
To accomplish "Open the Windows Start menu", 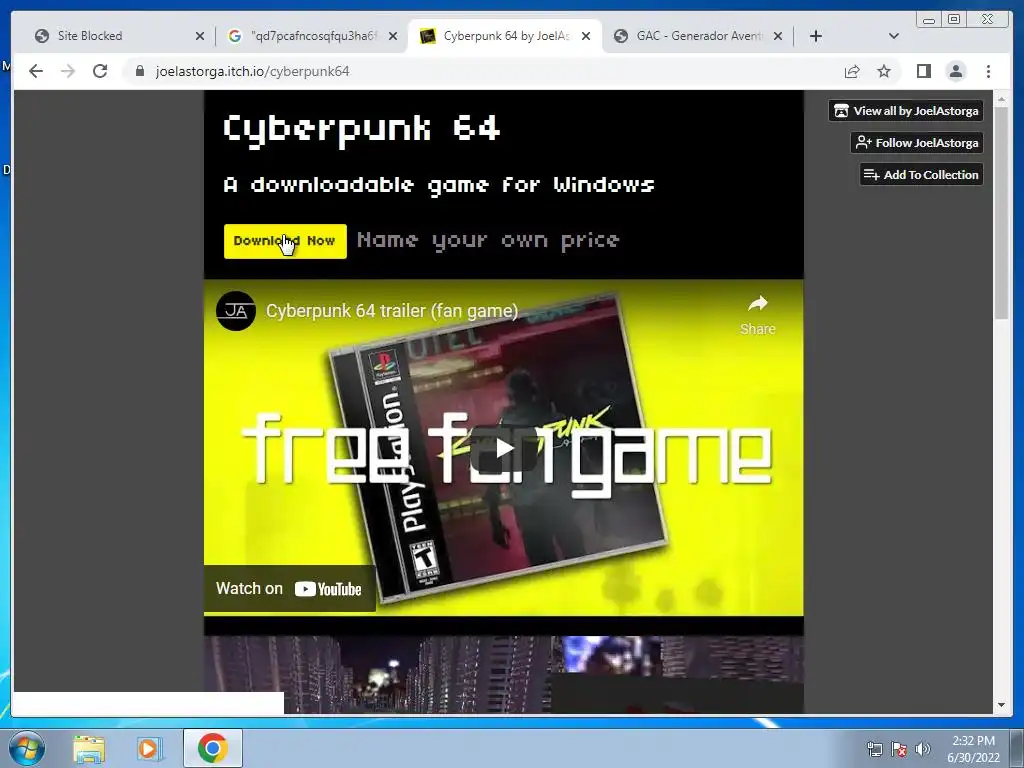I will pos(26,748).
